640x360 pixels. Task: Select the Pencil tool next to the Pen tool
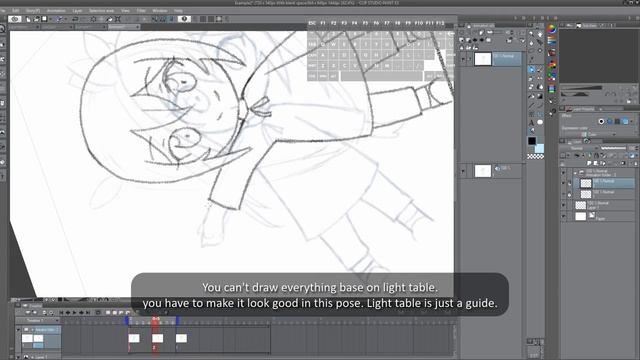(540, 70)
